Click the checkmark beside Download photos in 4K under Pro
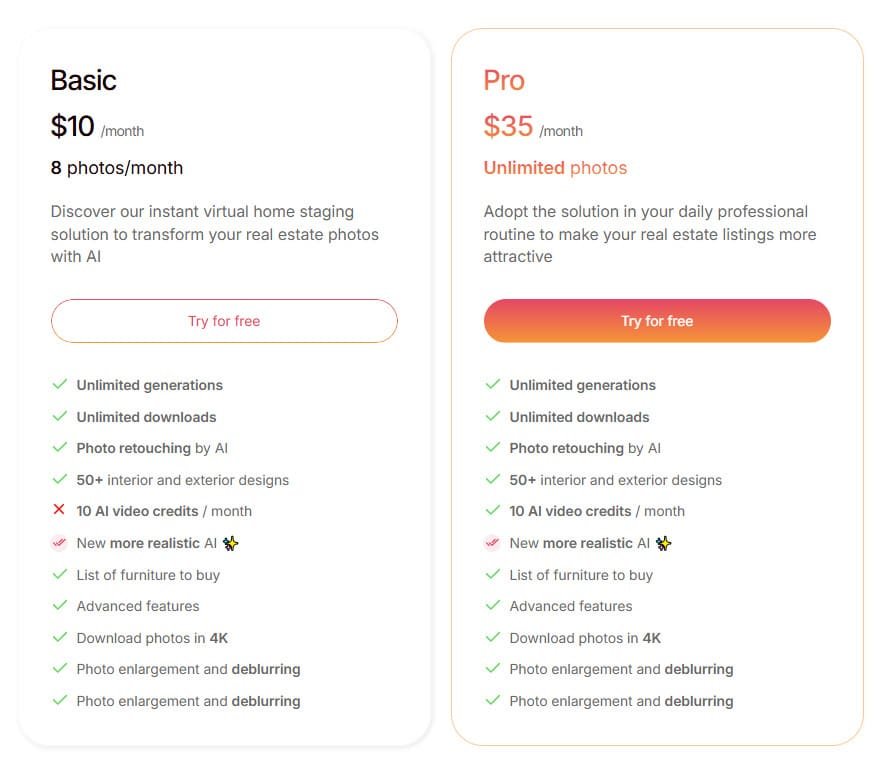882x763 pixels. (x=492, y=638)
